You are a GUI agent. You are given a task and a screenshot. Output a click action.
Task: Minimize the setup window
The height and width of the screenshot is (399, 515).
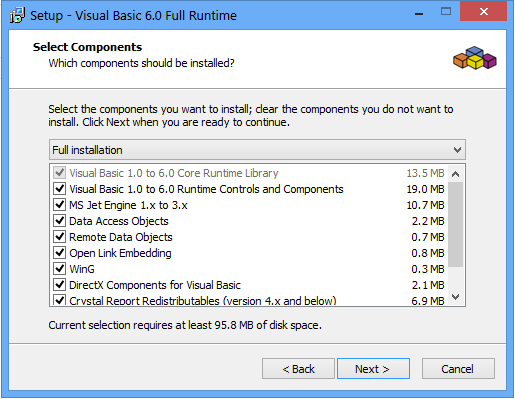click(x=419, y=14)
